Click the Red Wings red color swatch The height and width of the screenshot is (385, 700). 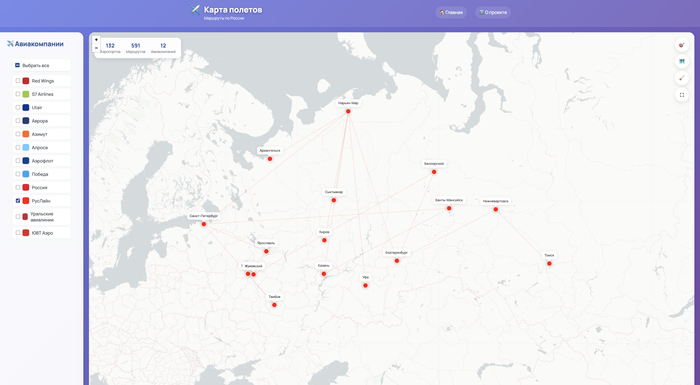point(26,81)
